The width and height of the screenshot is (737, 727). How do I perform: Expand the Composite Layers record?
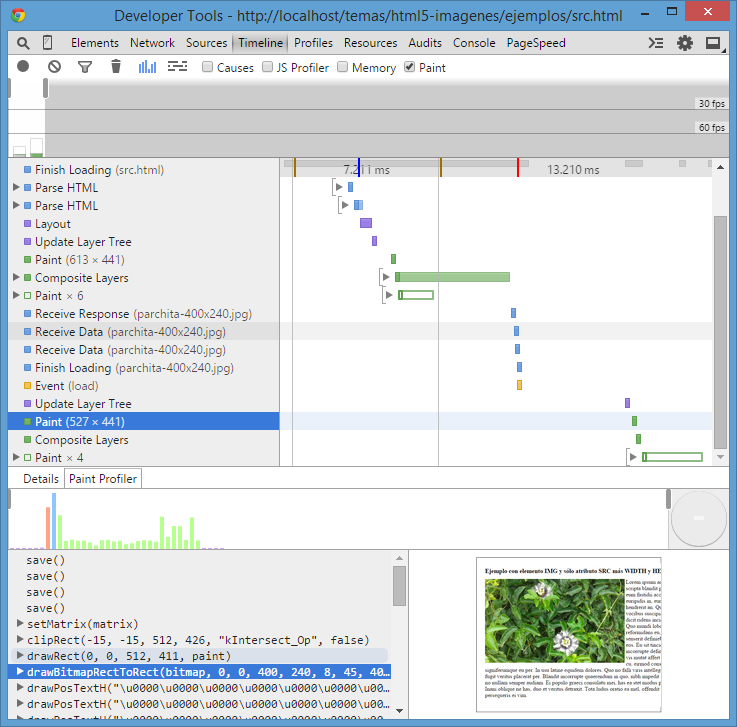[16, 278]
